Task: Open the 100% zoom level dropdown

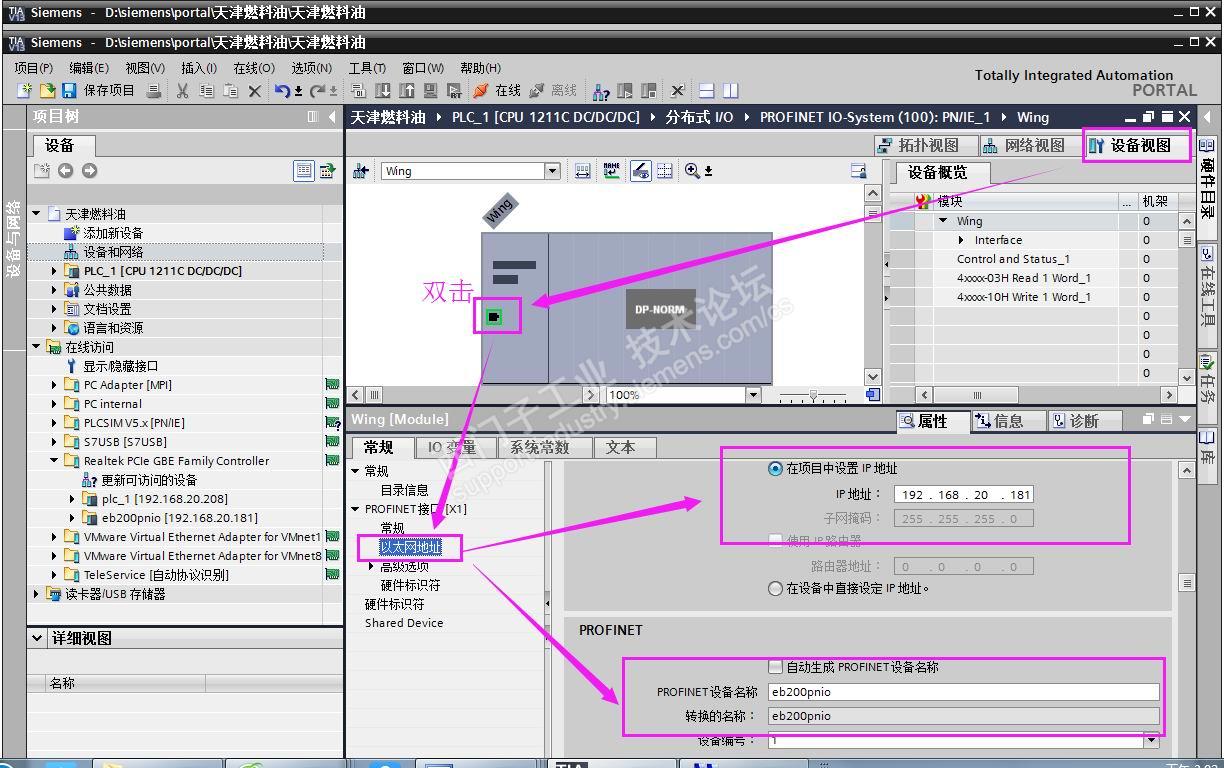Action: point(753,395)
